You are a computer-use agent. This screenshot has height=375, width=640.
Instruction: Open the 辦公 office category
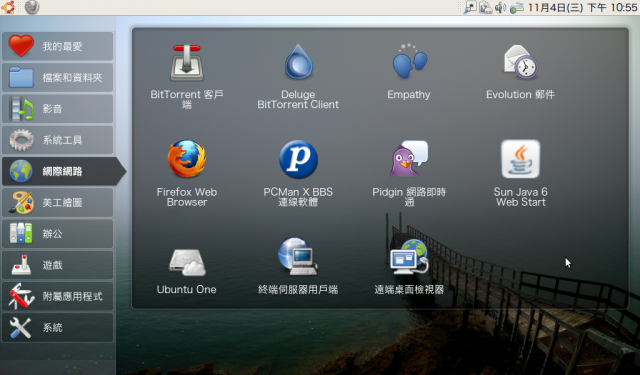tap(58, 233)
